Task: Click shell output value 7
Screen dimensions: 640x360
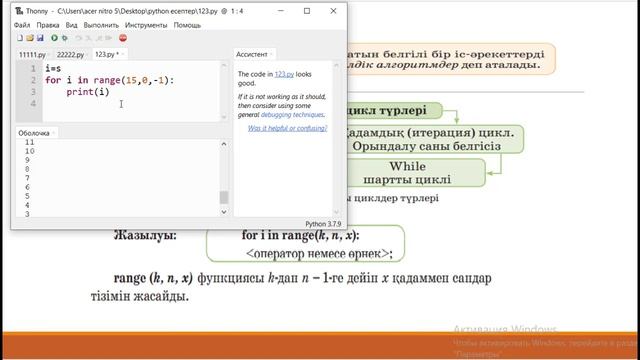Action: coord(27,178)
